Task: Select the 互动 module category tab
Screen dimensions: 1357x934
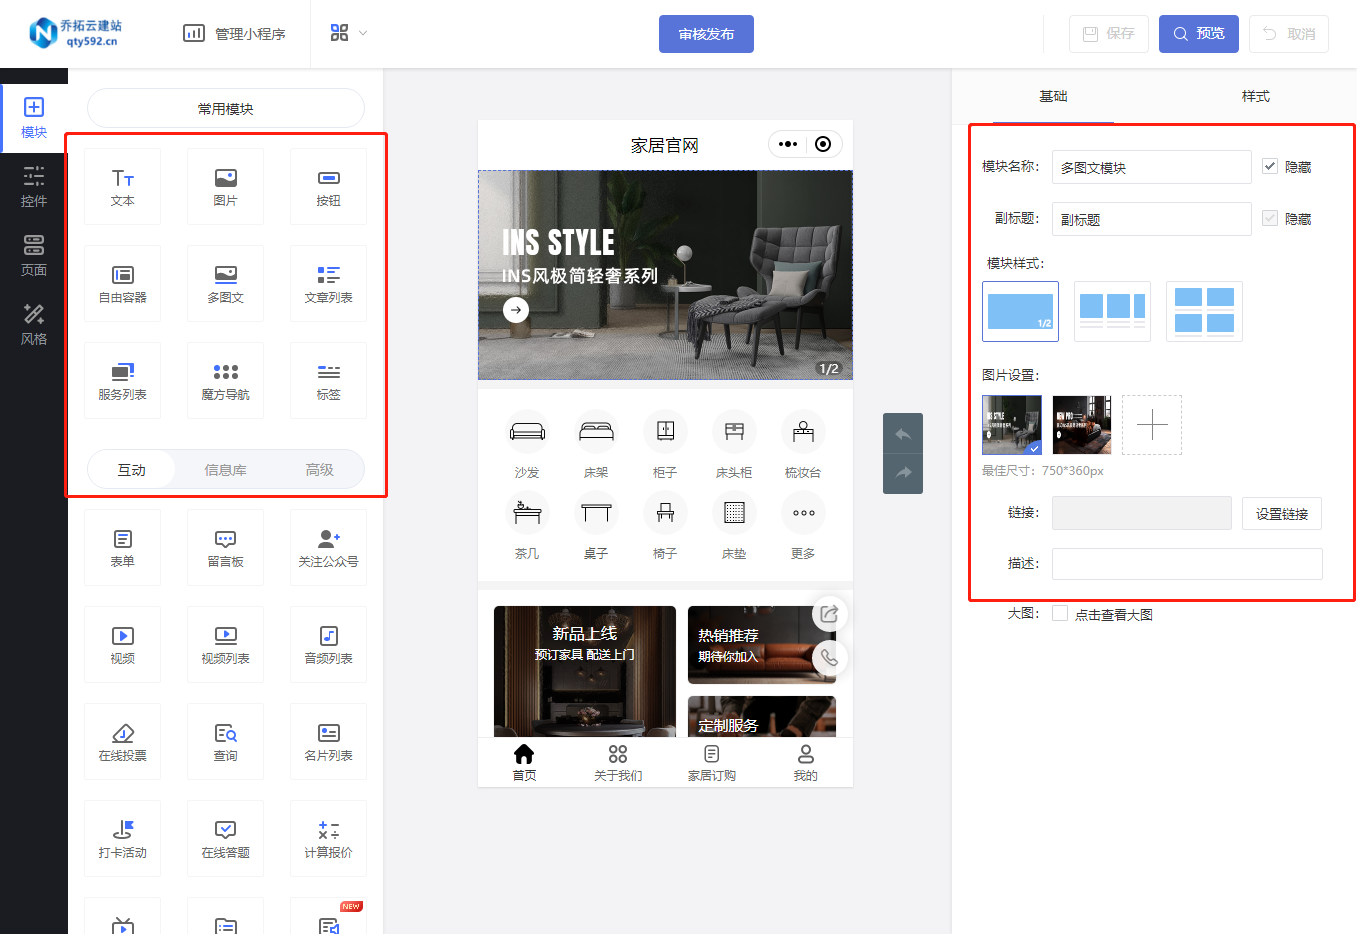Action: tap(132, 469)
